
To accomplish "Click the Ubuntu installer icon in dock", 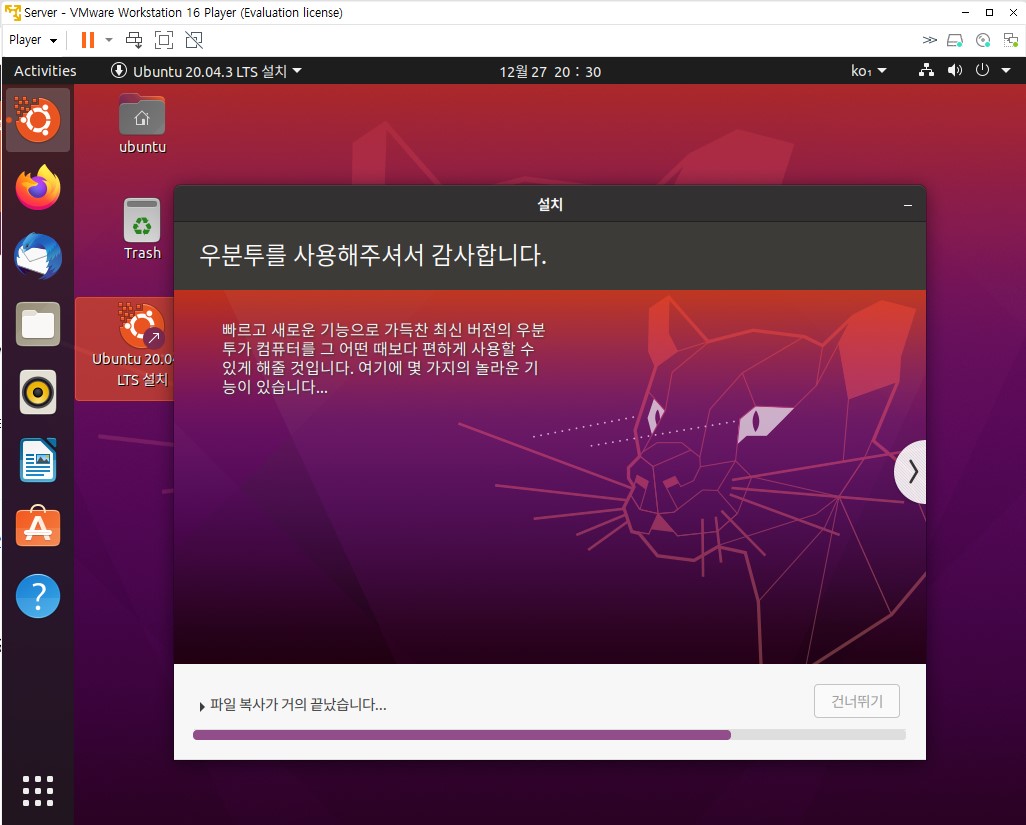I will point(38,120).
